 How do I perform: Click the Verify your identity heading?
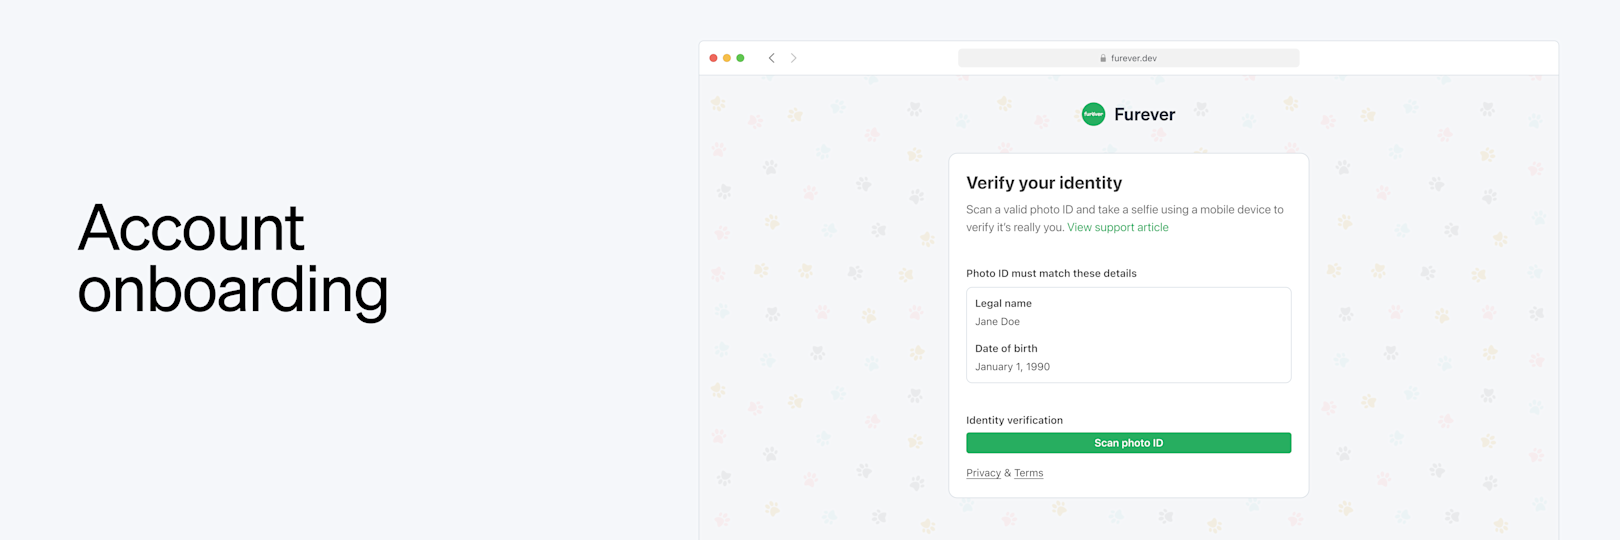(x=1043, y=183)
